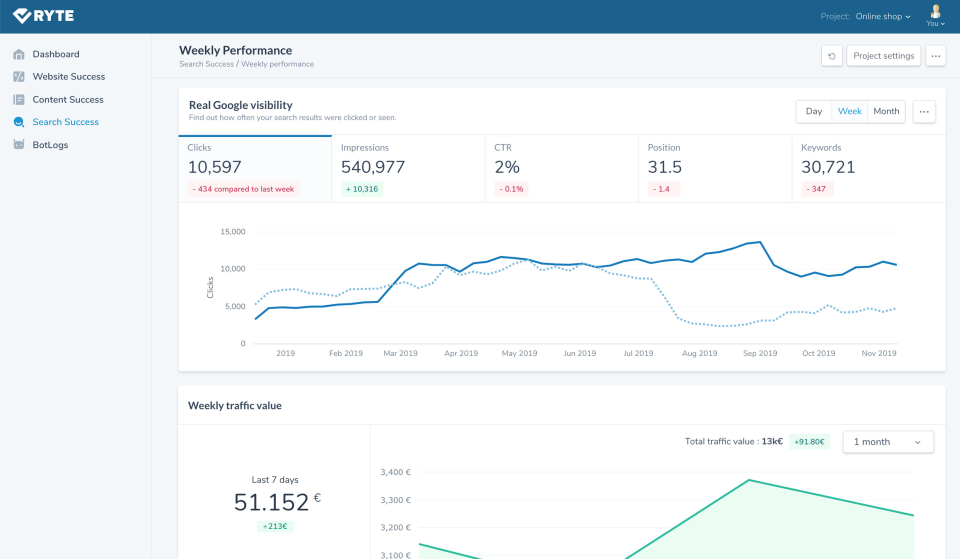
Task: Switch chart granularity to Day
Action: coord(814,111)
